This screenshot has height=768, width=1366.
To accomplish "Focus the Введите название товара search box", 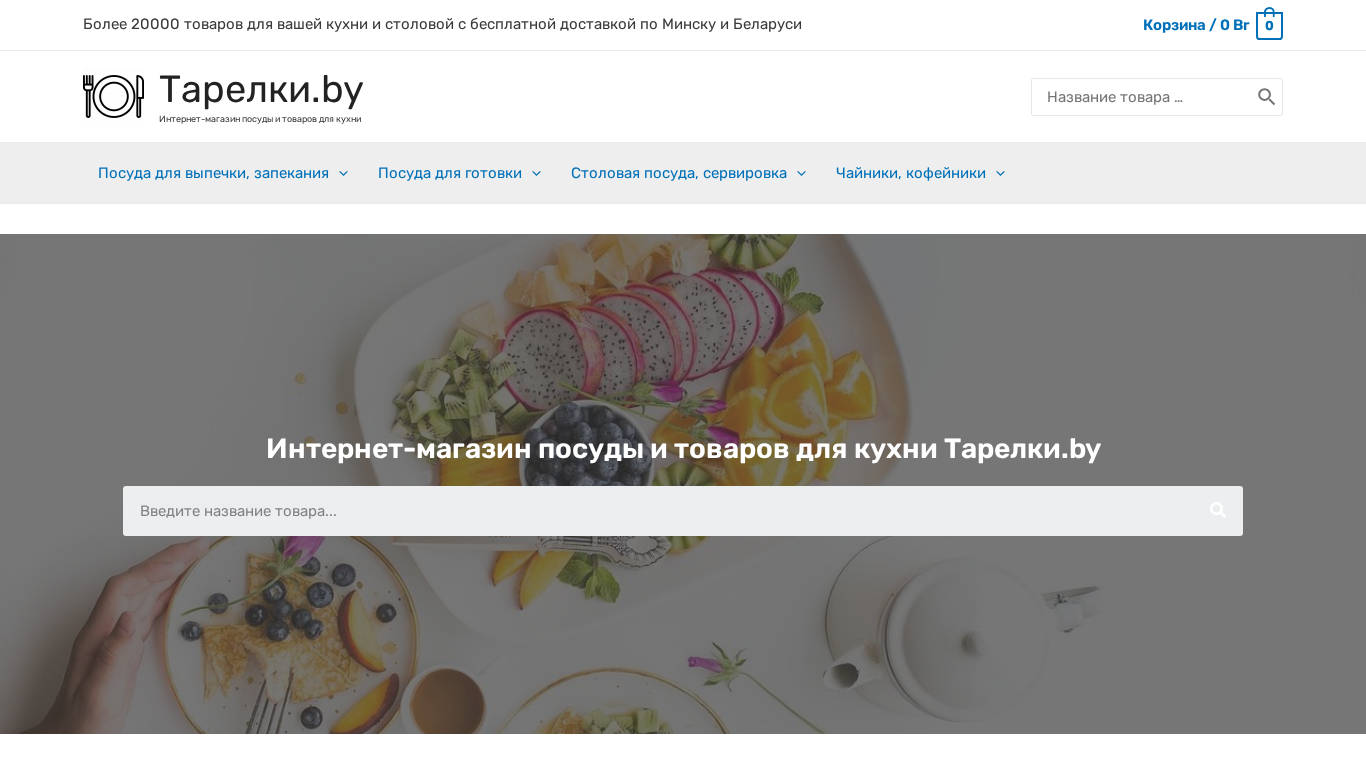I will coord(658,511).
